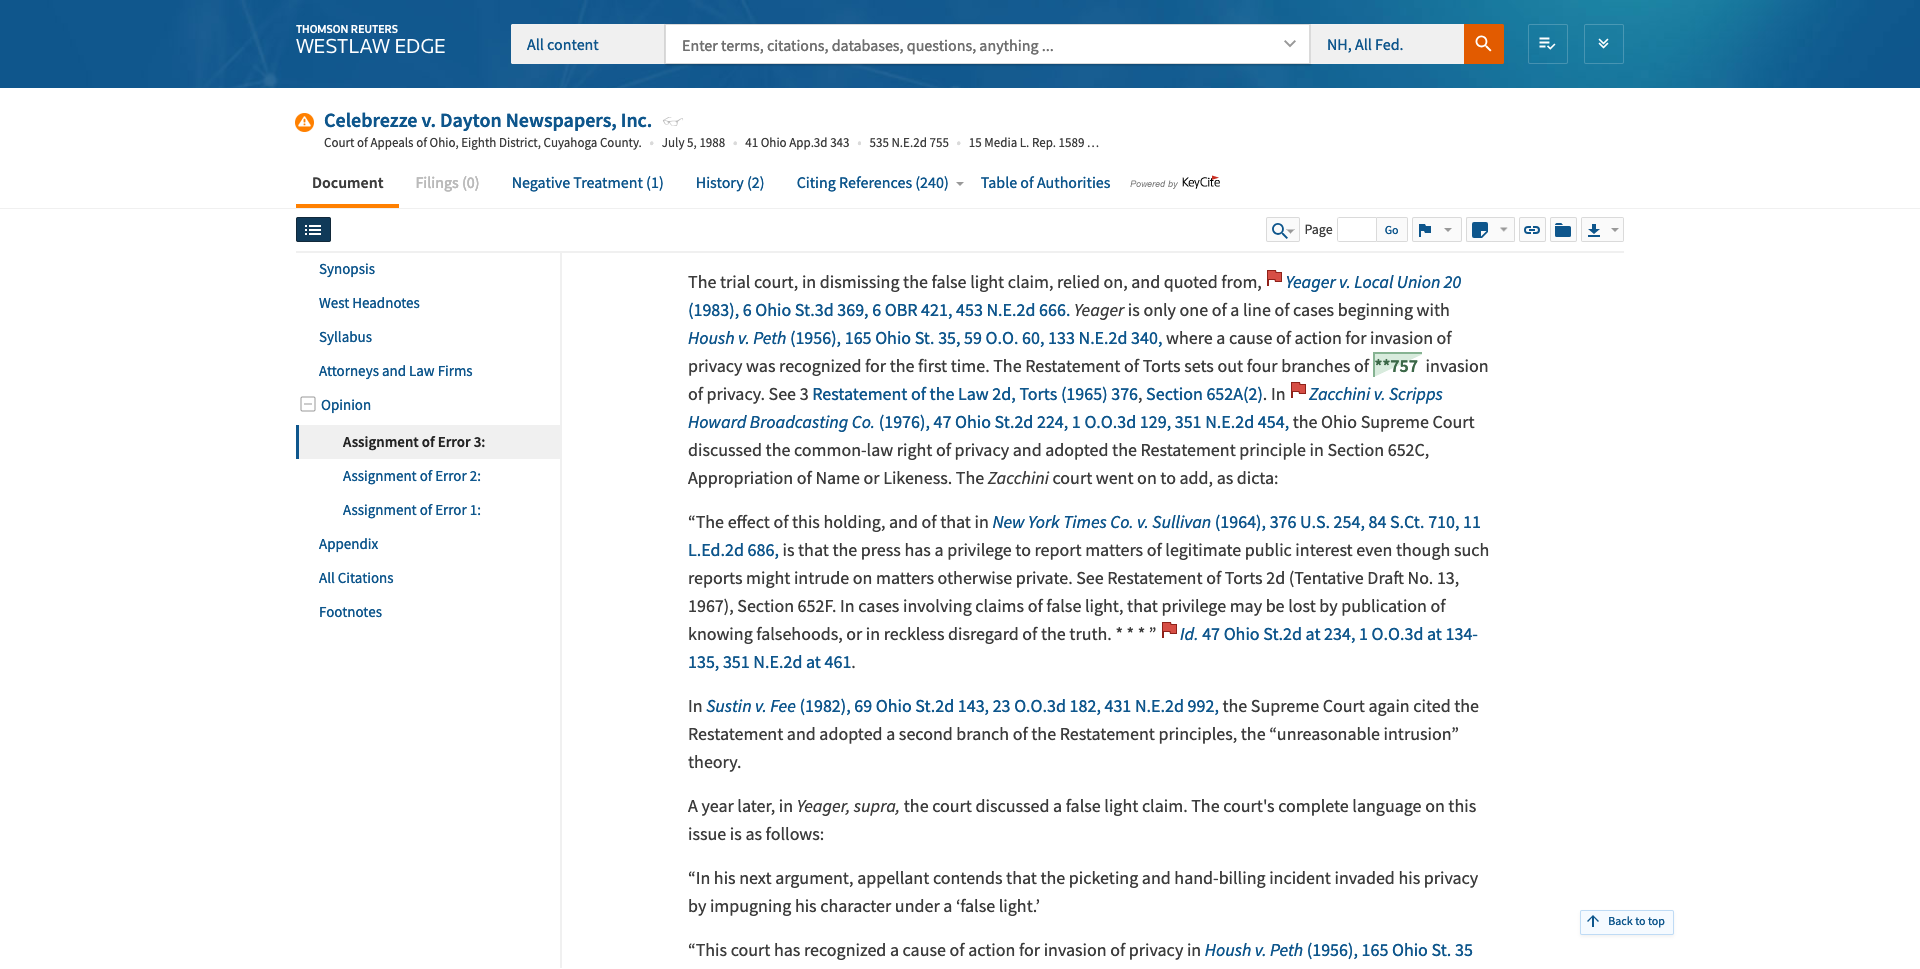Click the copy link chain icon
The width and height of the screenshot is (1920, 969).
point(1531,230)
